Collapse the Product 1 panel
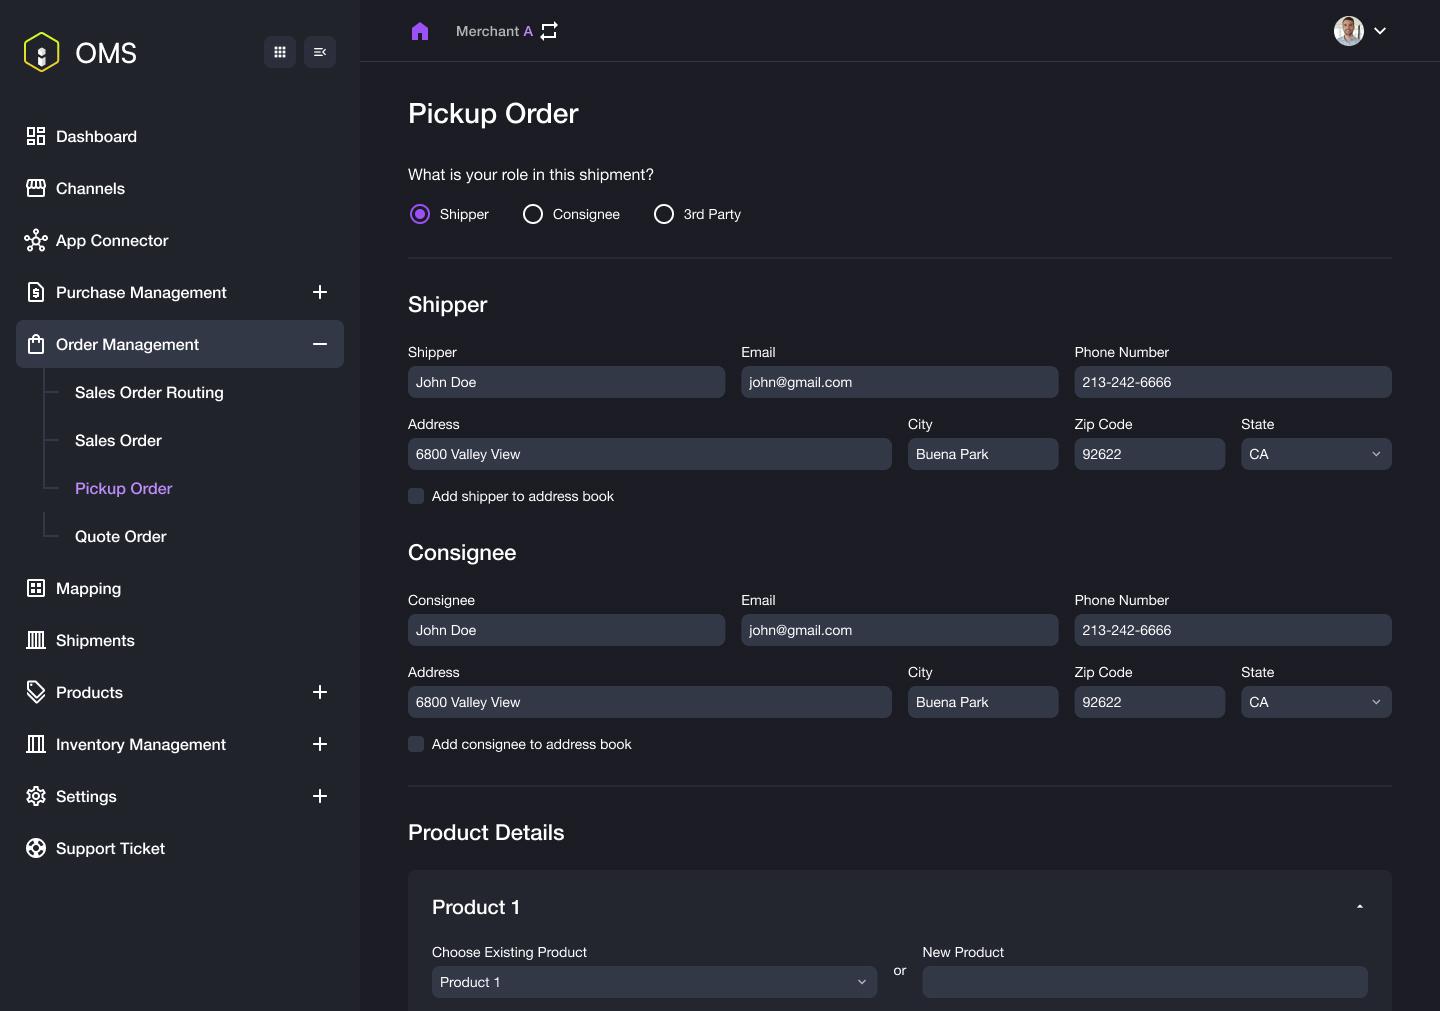The image size is (1440, 1011). [x=1360, y=907]
